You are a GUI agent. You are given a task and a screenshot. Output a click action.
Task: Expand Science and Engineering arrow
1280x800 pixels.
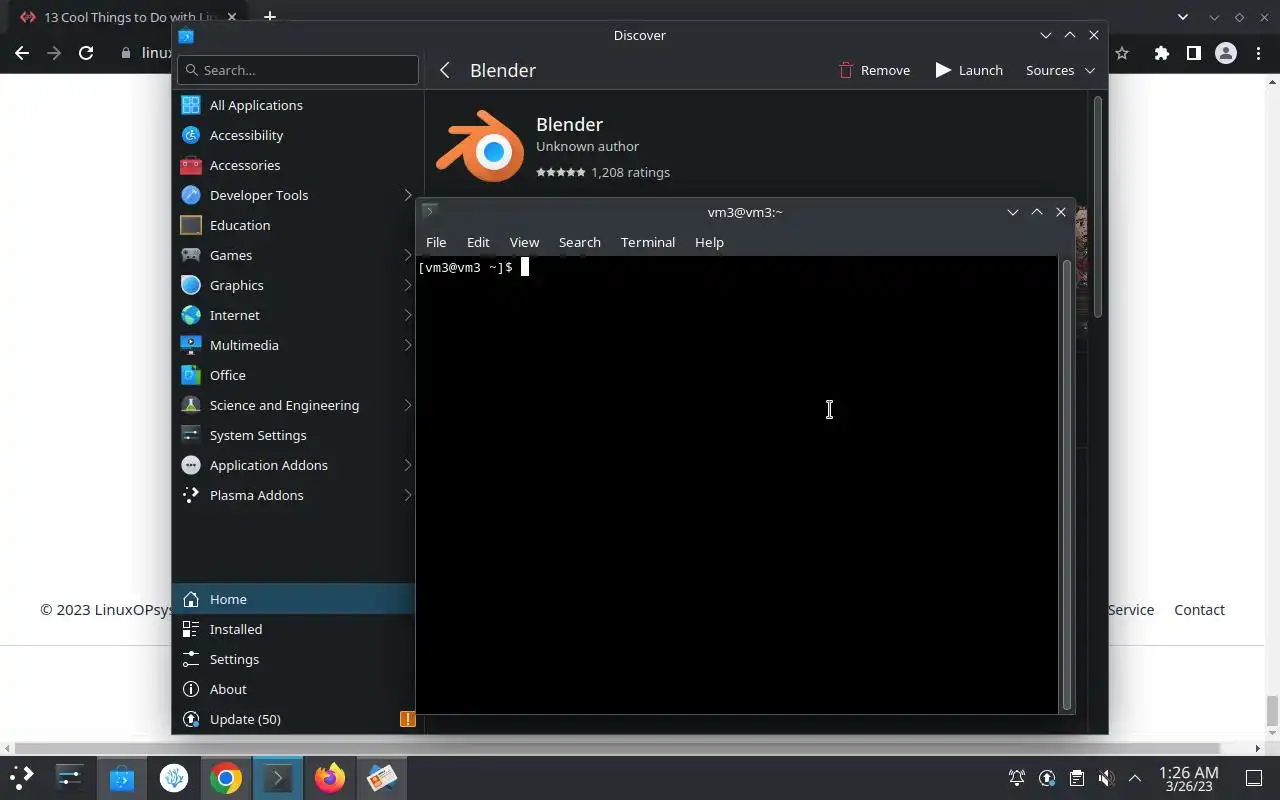[x=407, y=405]
